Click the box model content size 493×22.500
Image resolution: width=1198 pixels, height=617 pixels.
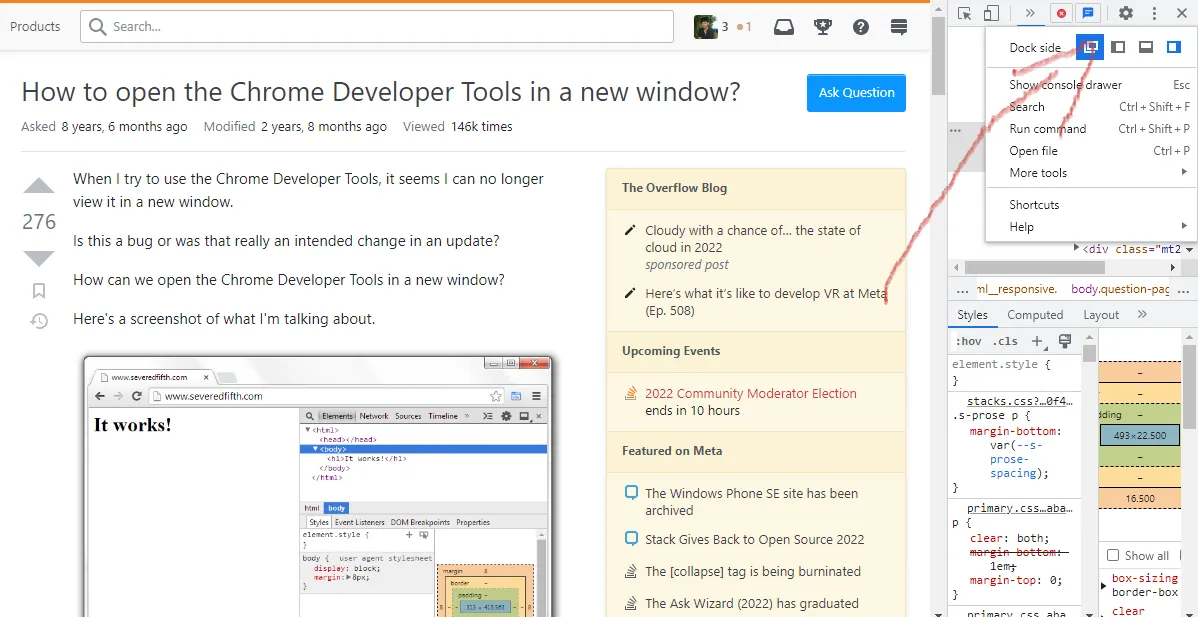click(x=1140, y=435)
